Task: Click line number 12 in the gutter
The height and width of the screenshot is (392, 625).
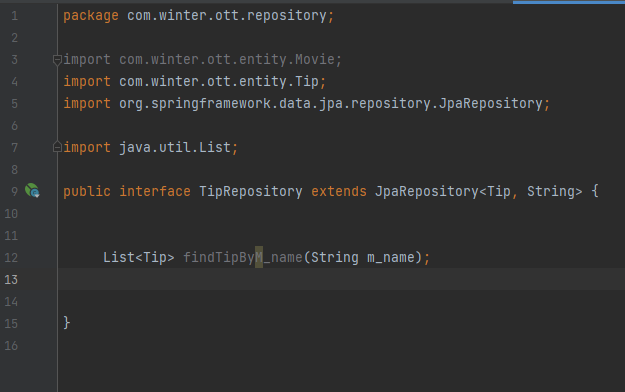Action: [11, 258]
